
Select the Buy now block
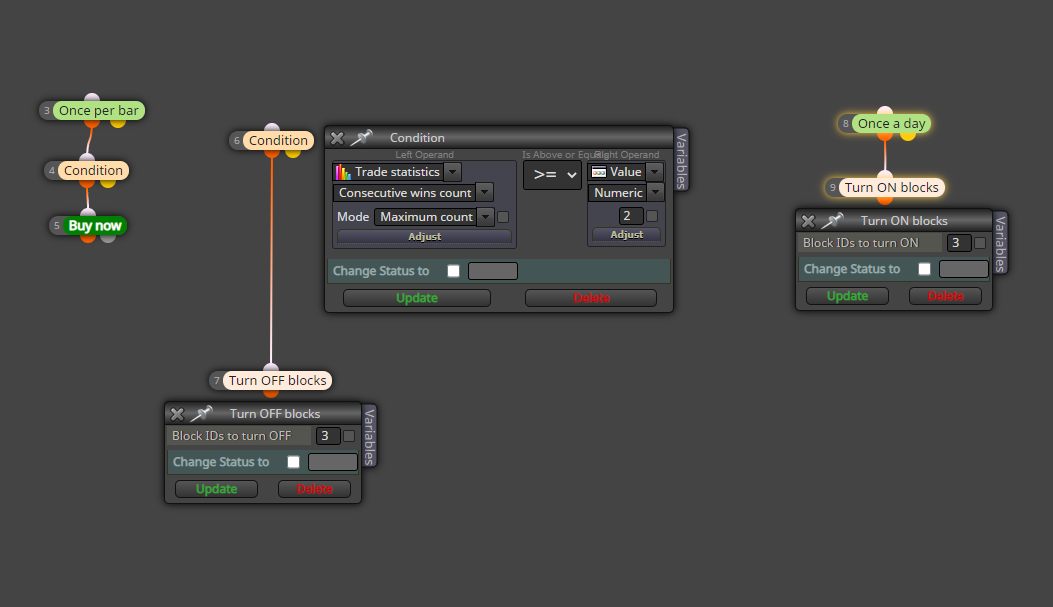(x=95, y=226)
